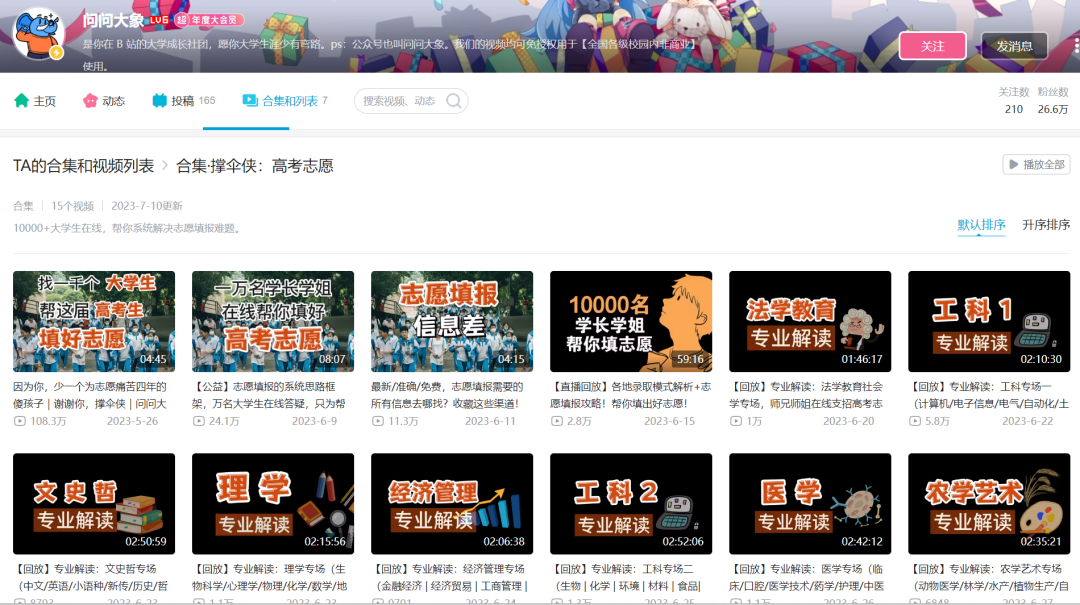Open the 主页 tab
Image resolution: width=1080 pixels, height=605 pixels.
tap(35, 101)
